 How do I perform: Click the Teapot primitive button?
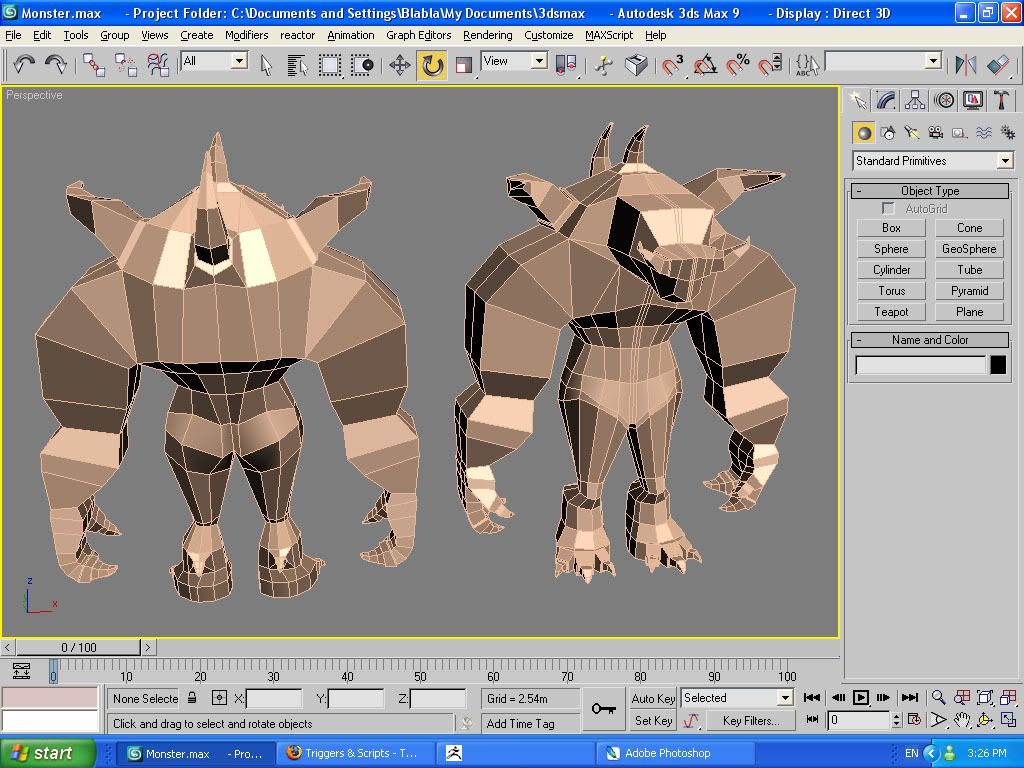point(891,312)
